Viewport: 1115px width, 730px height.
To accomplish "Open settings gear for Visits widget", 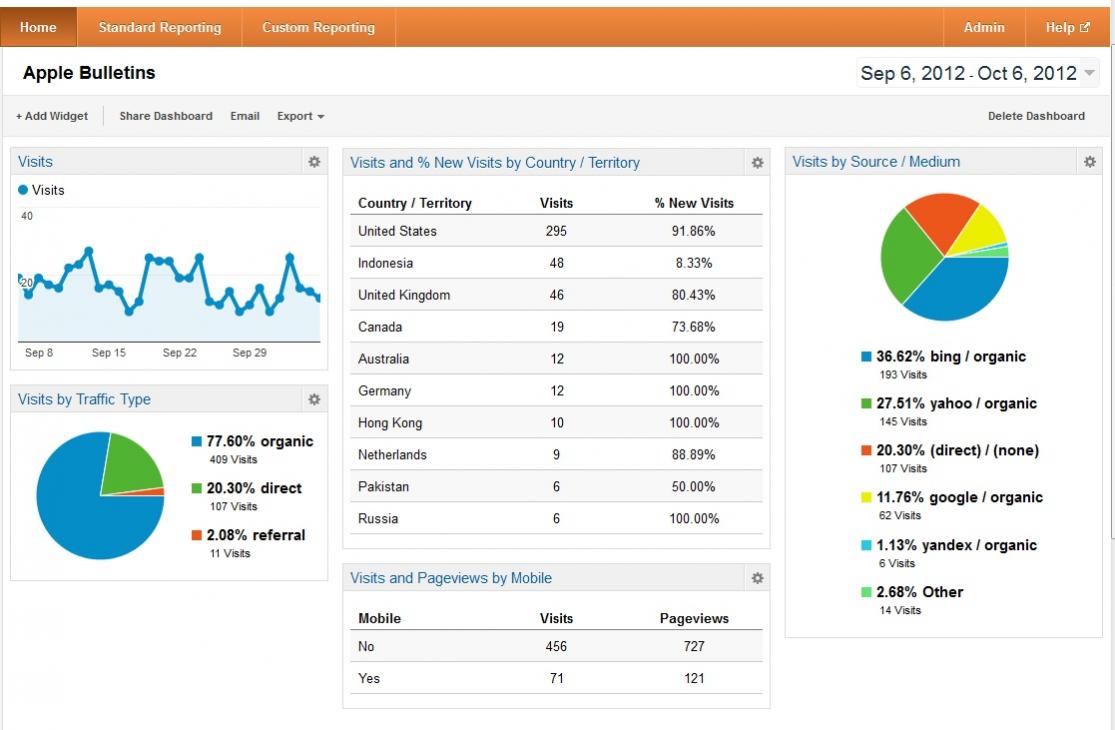I will [314, 162].
